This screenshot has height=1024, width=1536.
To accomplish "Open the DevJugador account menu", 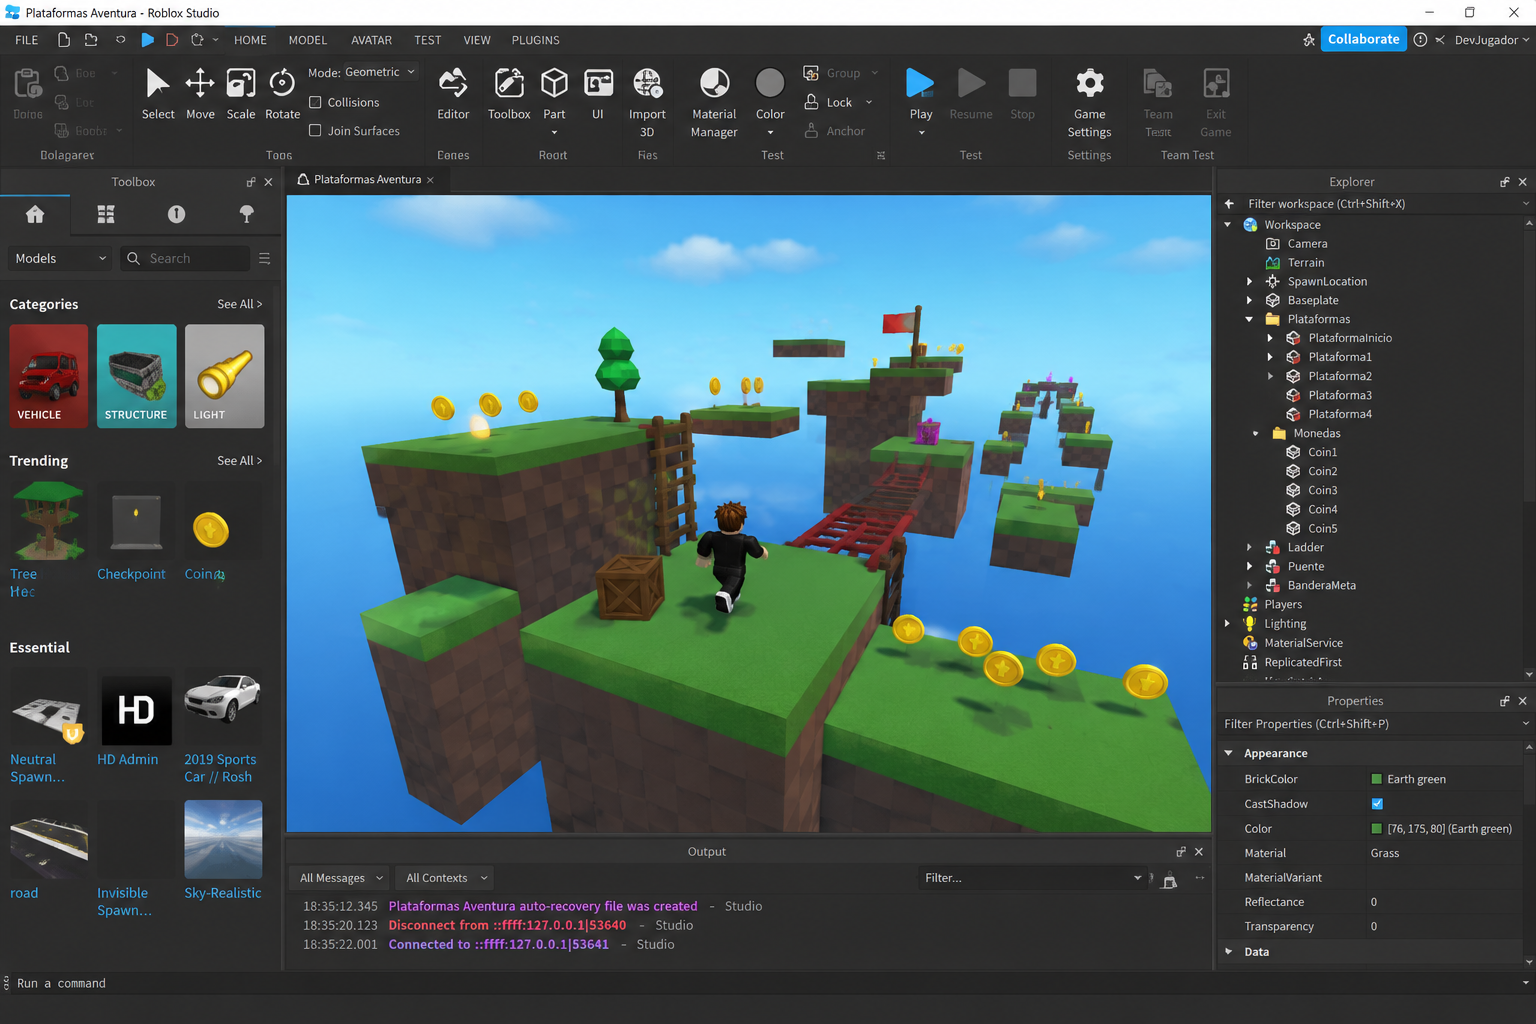I will (1491, 40).
